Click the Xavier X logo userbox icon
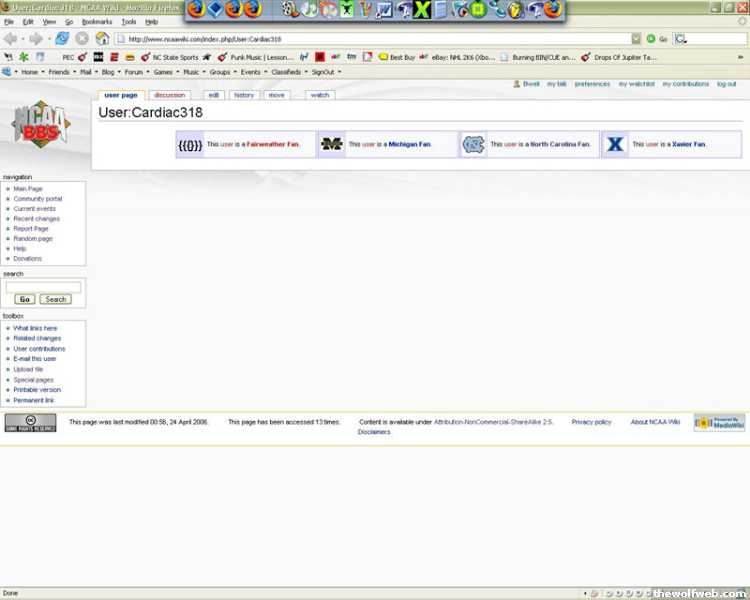750x600 pixels. click(x=615, y=144)
